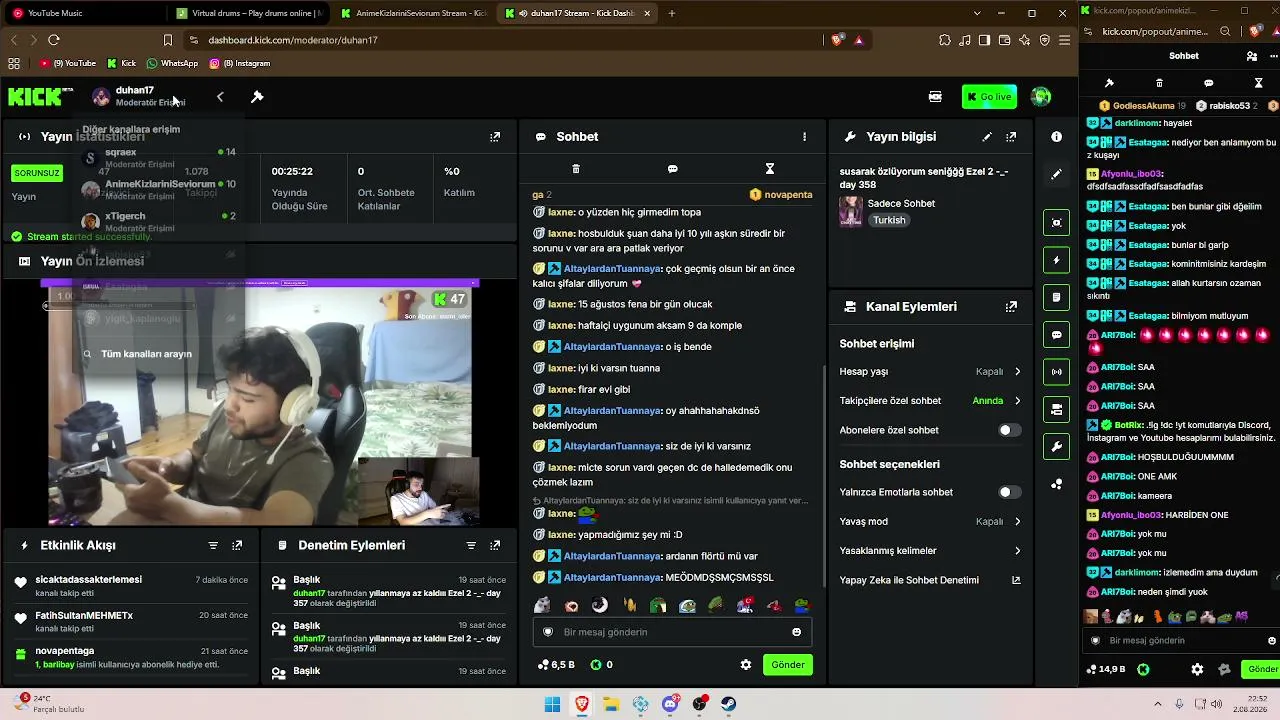1280x720 pixels.
Task: Click the stream preview video
Action: (260, 403)
